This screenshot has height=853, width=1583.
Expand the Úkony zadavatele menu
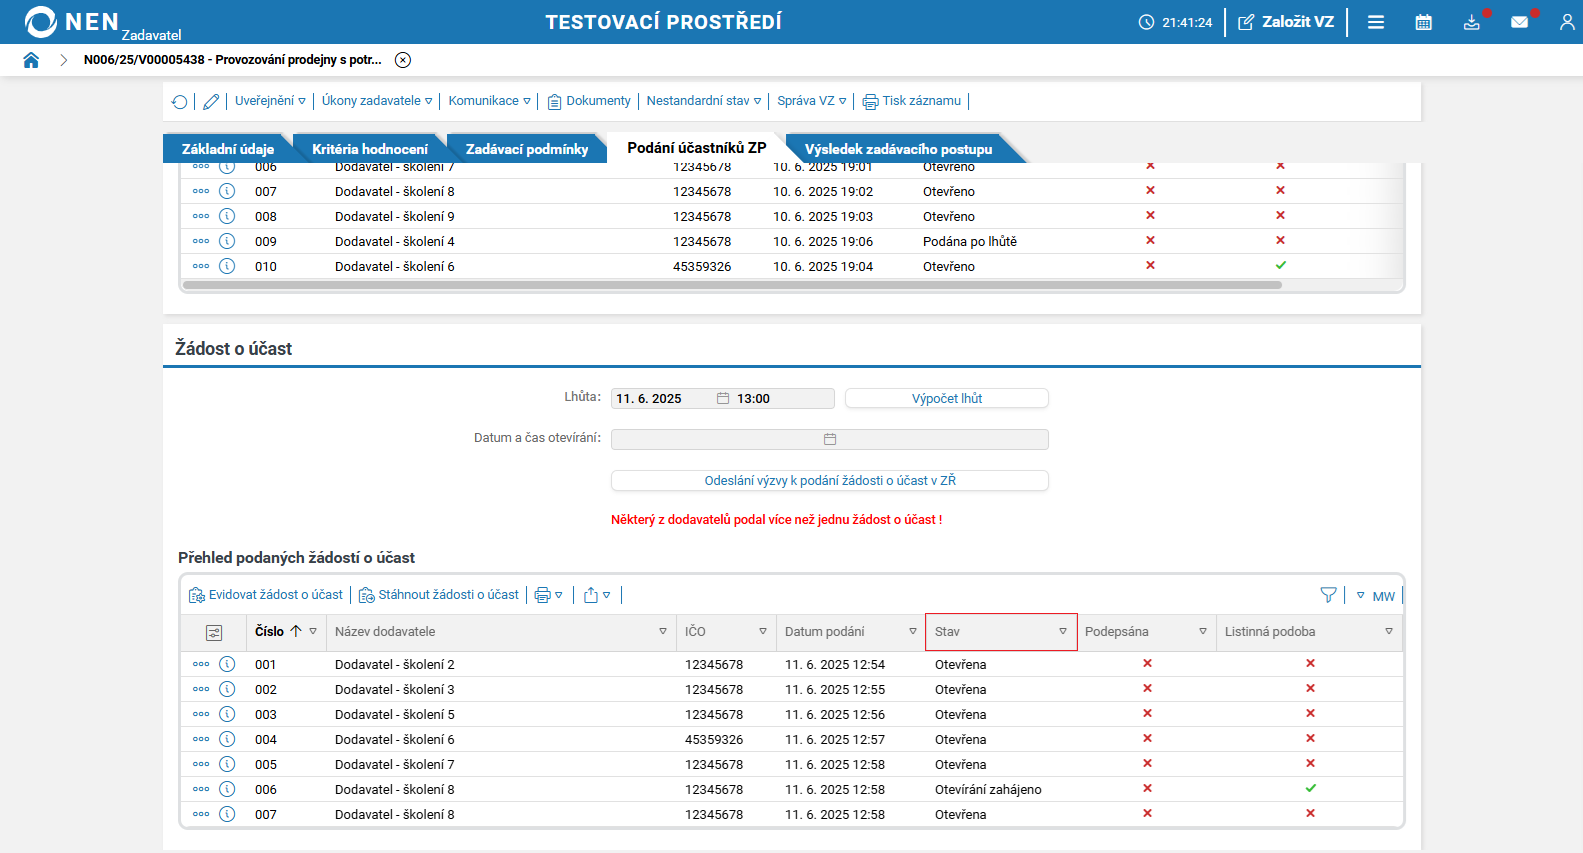[x=377, y=101]
